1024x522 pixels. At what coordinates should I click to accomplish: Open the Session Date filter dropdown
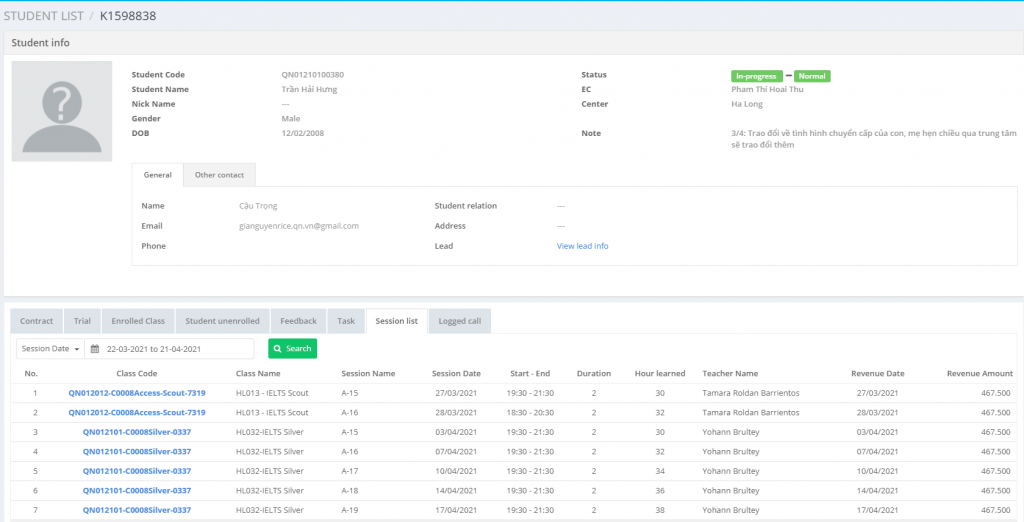[50, 349]
